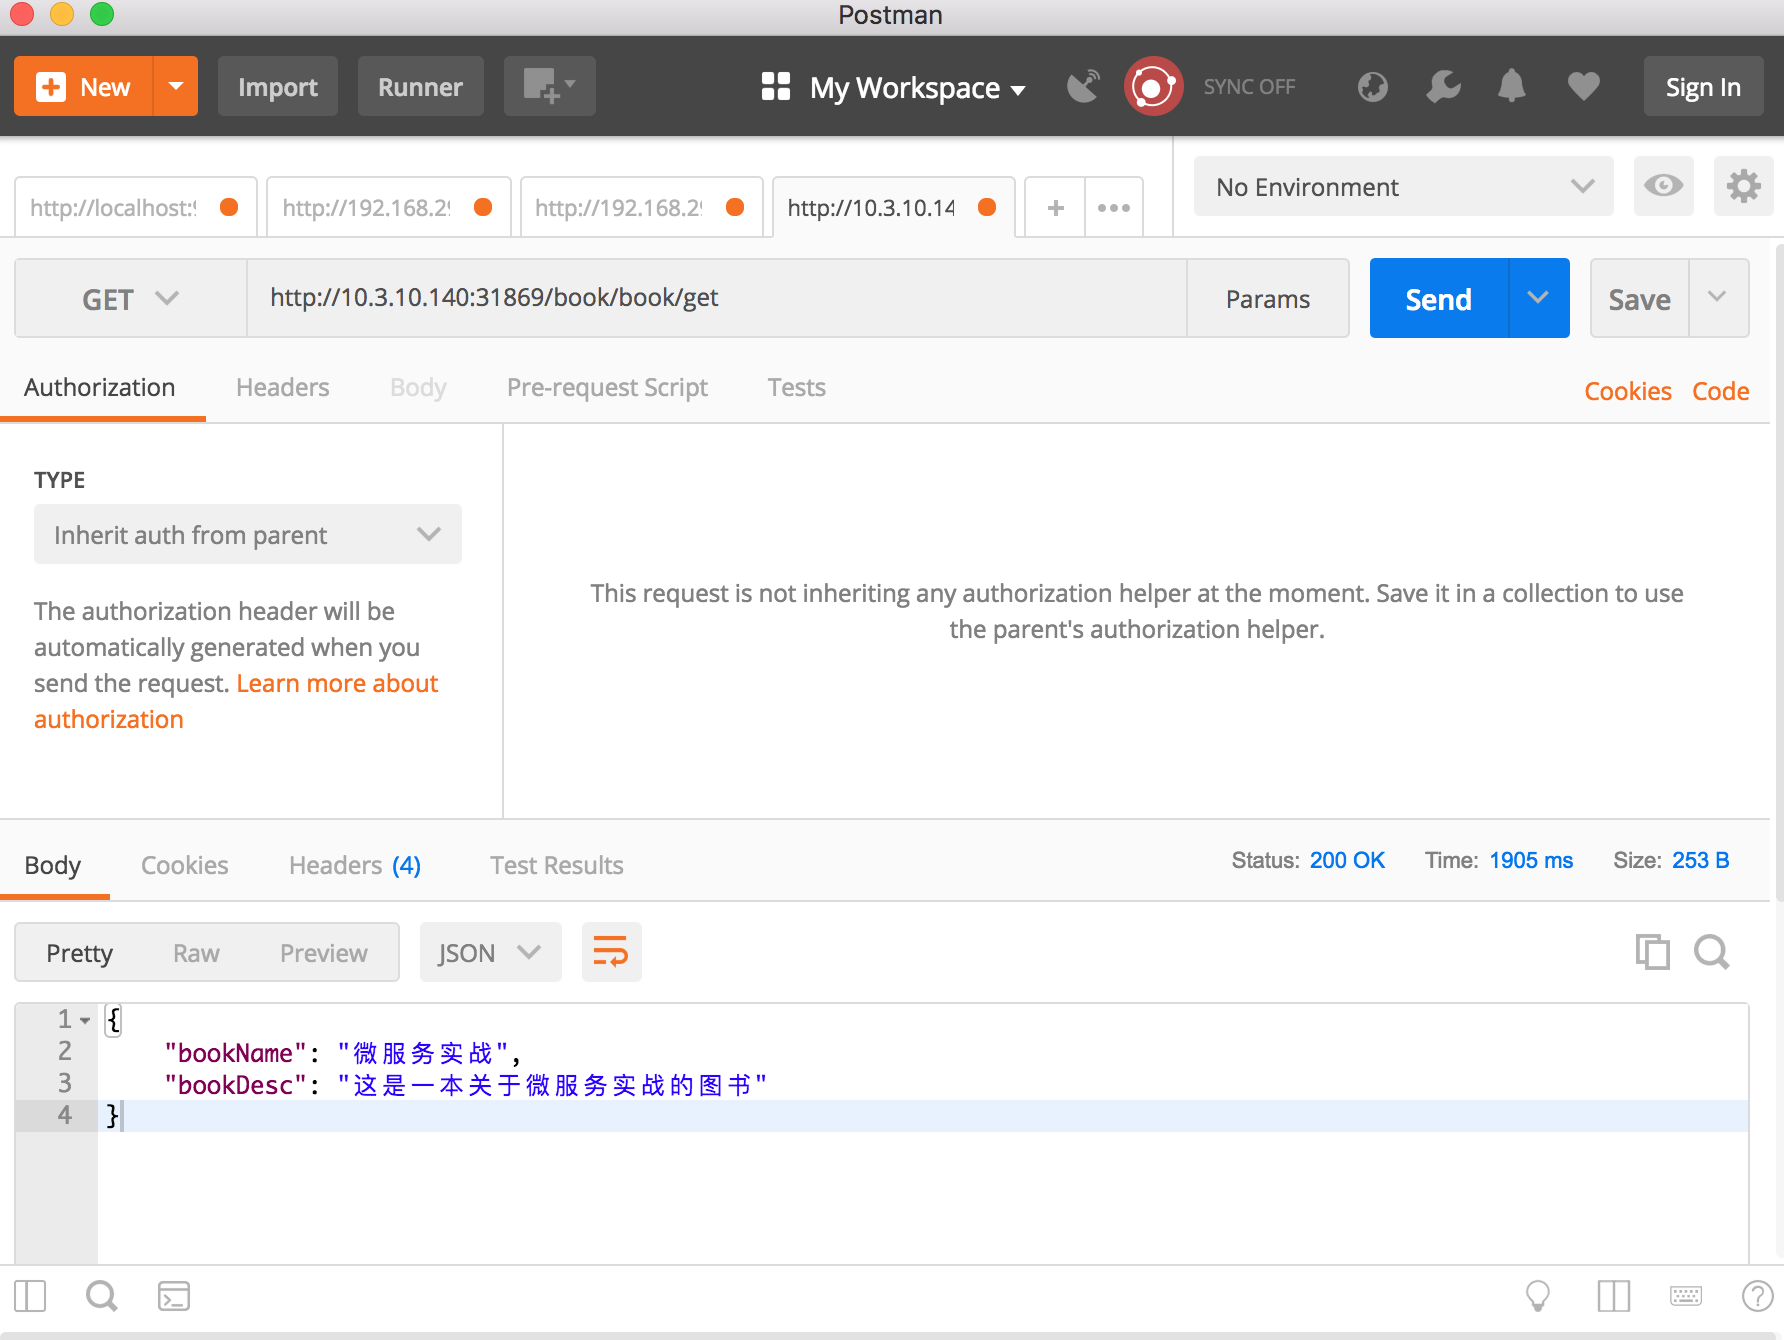Switch response view to Preview
This screenshot has height=1340, width=1784.
point(324,953)
